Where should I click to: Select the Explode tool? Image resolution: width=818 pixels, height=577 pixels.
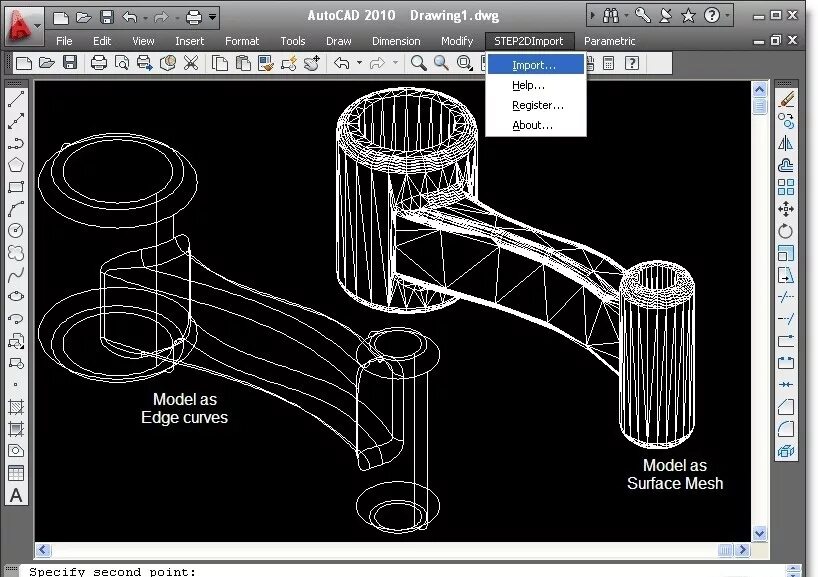click(786, 451)
